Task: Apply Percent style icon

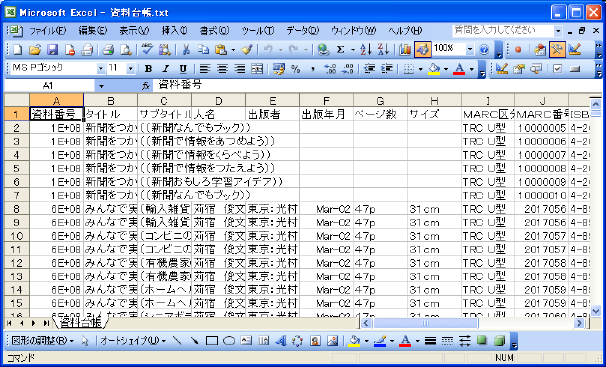Action: point(296,69)
